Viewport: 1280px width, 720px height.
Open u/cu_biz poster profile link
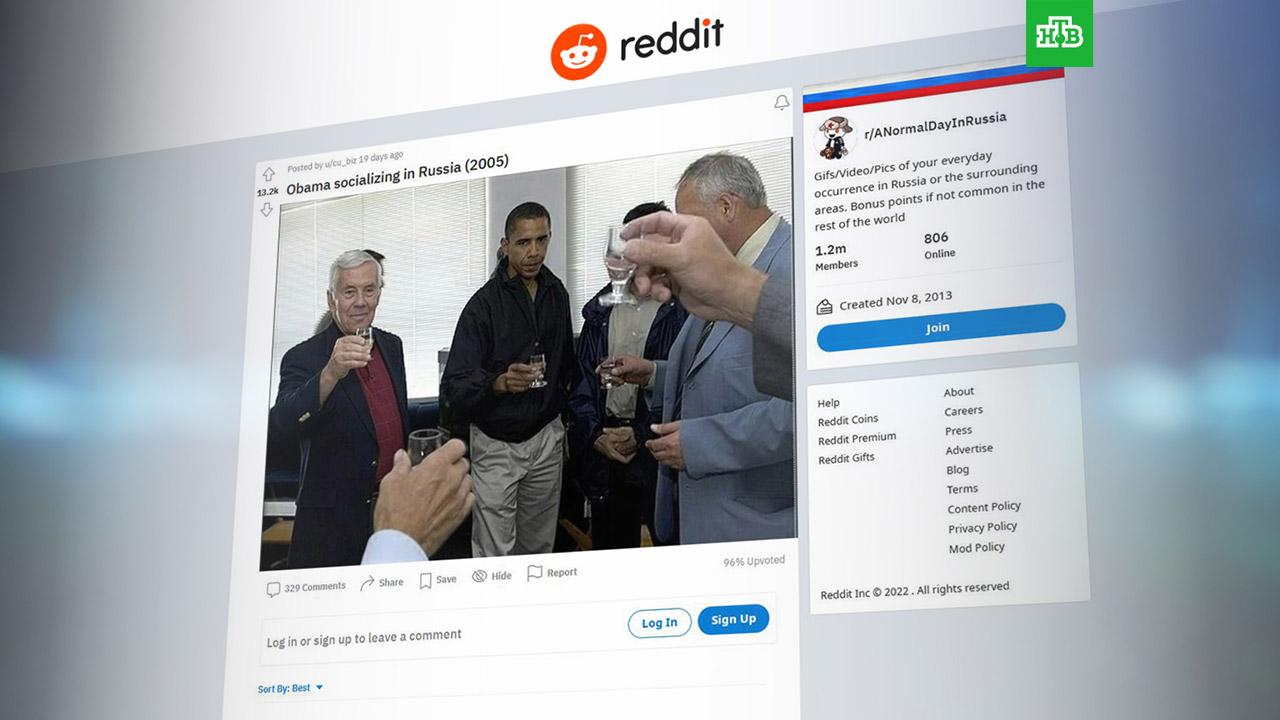click(x=340, y=161)
